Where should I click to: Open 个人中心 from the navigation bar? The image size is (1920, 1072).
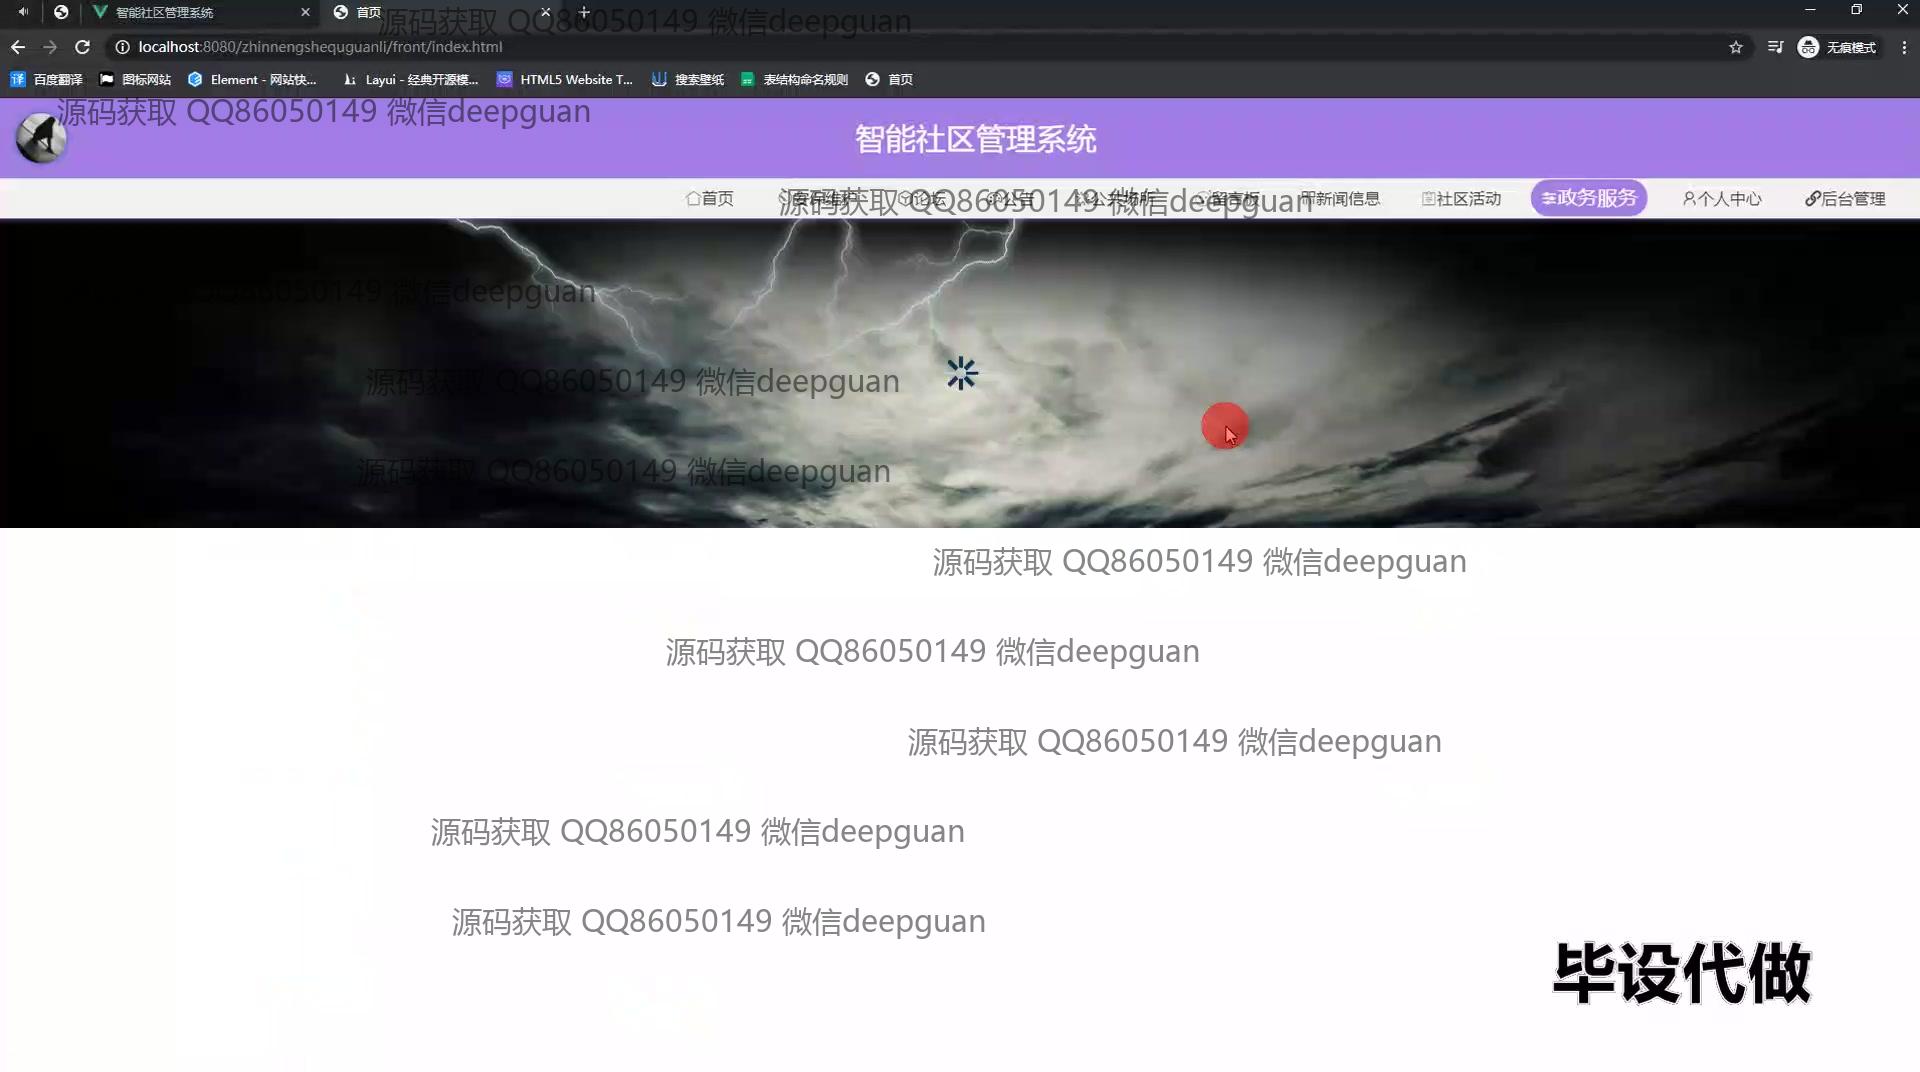(x=1721, y=199)
